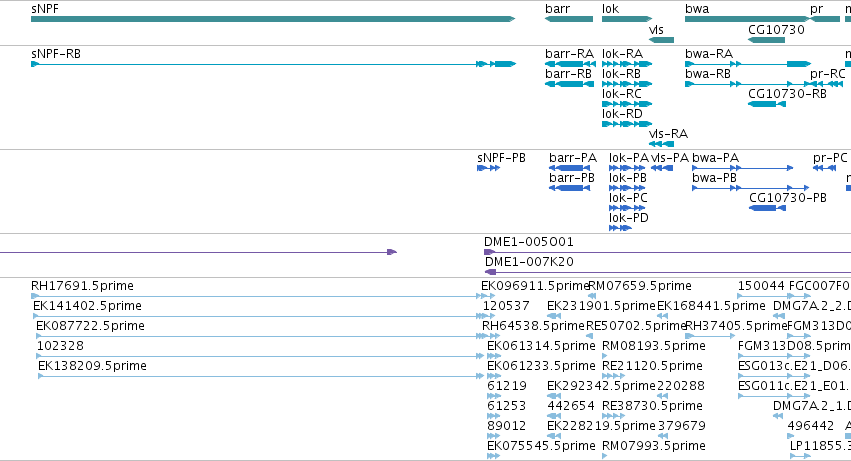Open EST labeled 496442
851x461 pixels.
click(811, 426)
